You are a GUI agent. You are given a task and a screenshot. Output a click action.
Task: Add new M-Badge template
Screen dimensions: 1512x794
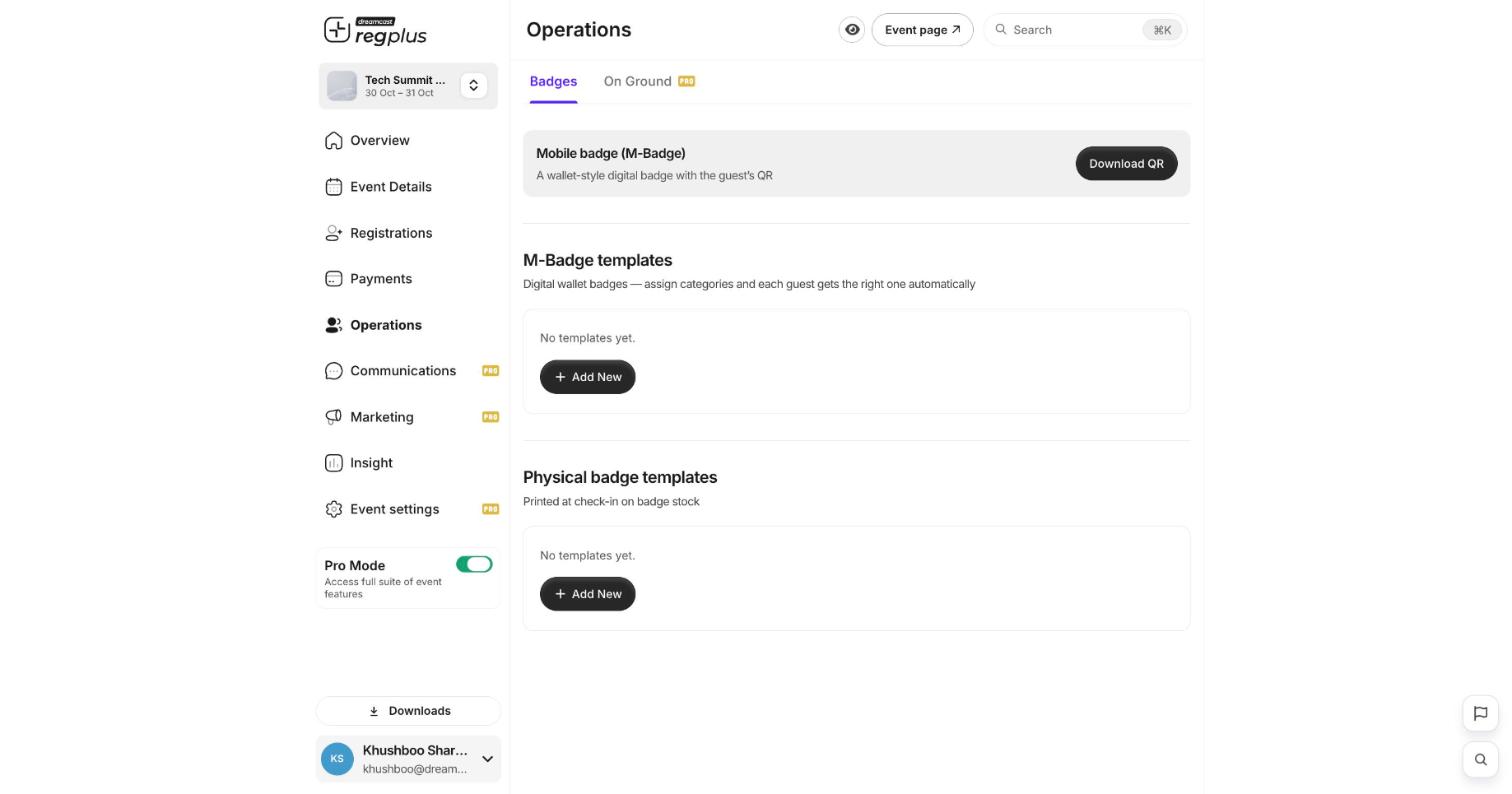588,377
